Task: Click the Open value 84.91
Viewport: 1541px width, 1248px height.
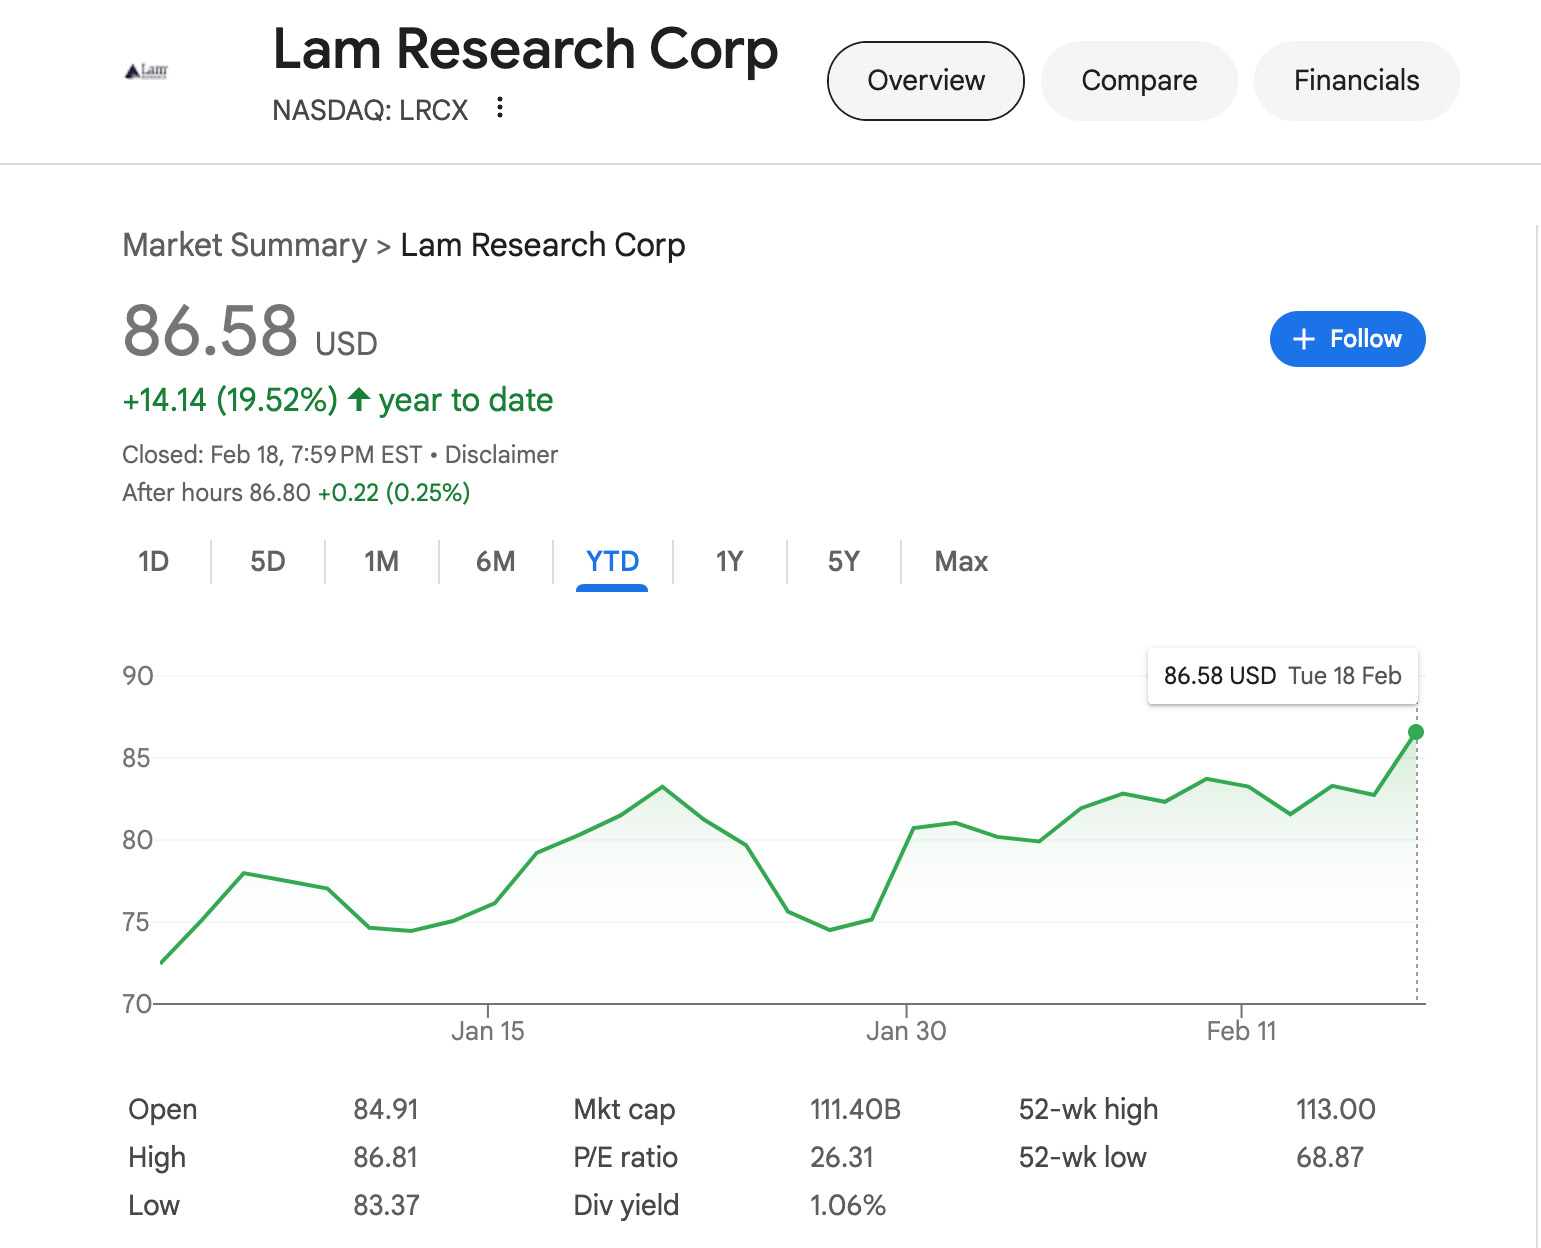Action: point(385,1109)
